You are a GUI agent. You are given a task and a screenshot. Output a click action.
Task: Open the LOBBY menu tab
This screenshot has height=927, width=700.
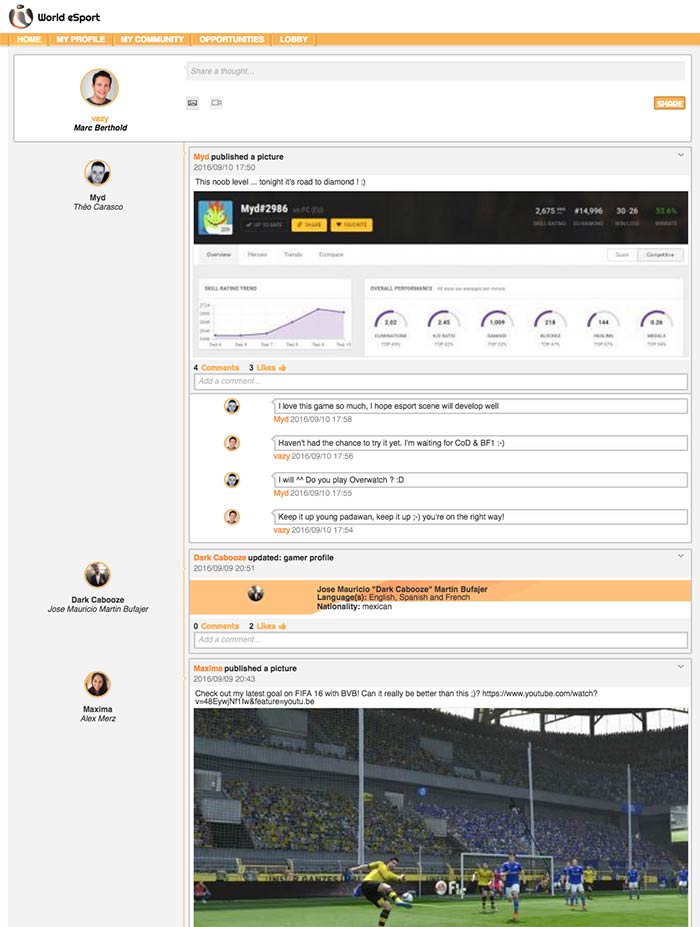click(294, 39)
